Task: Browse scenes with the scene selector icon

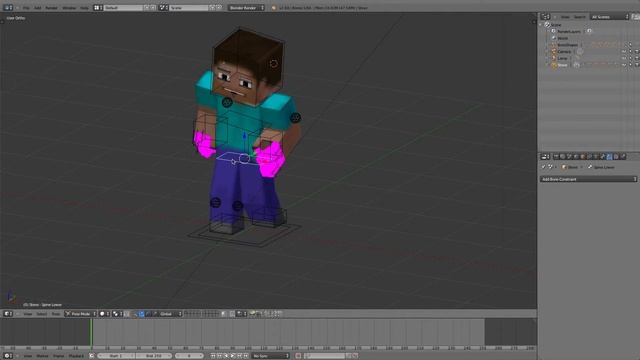Action: 163,8
